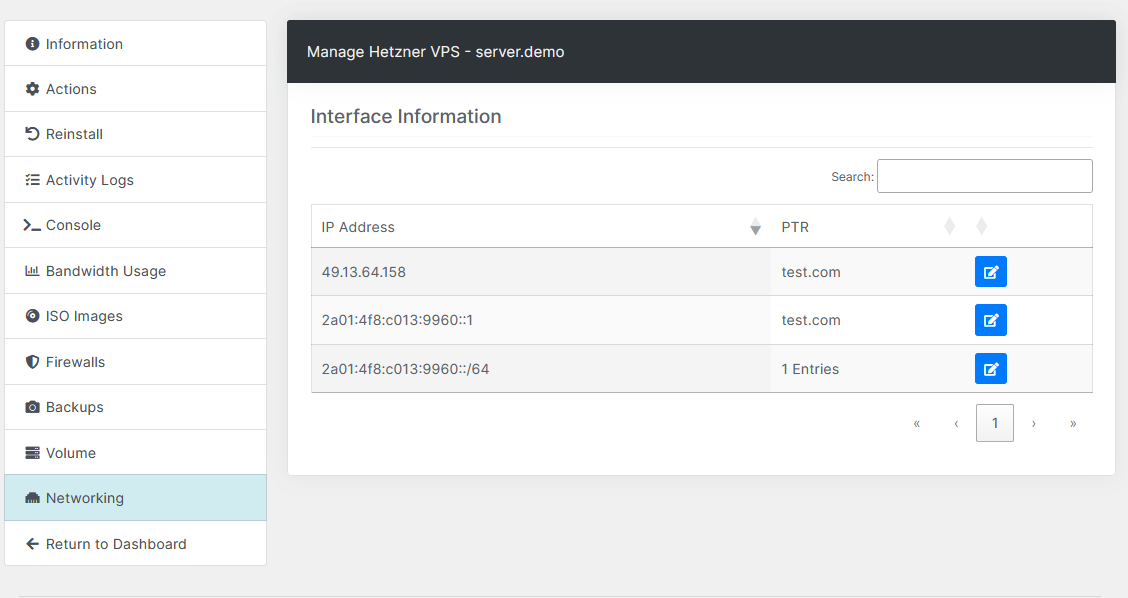
Task: Focus the Search input field
Action: click(984, 176)
